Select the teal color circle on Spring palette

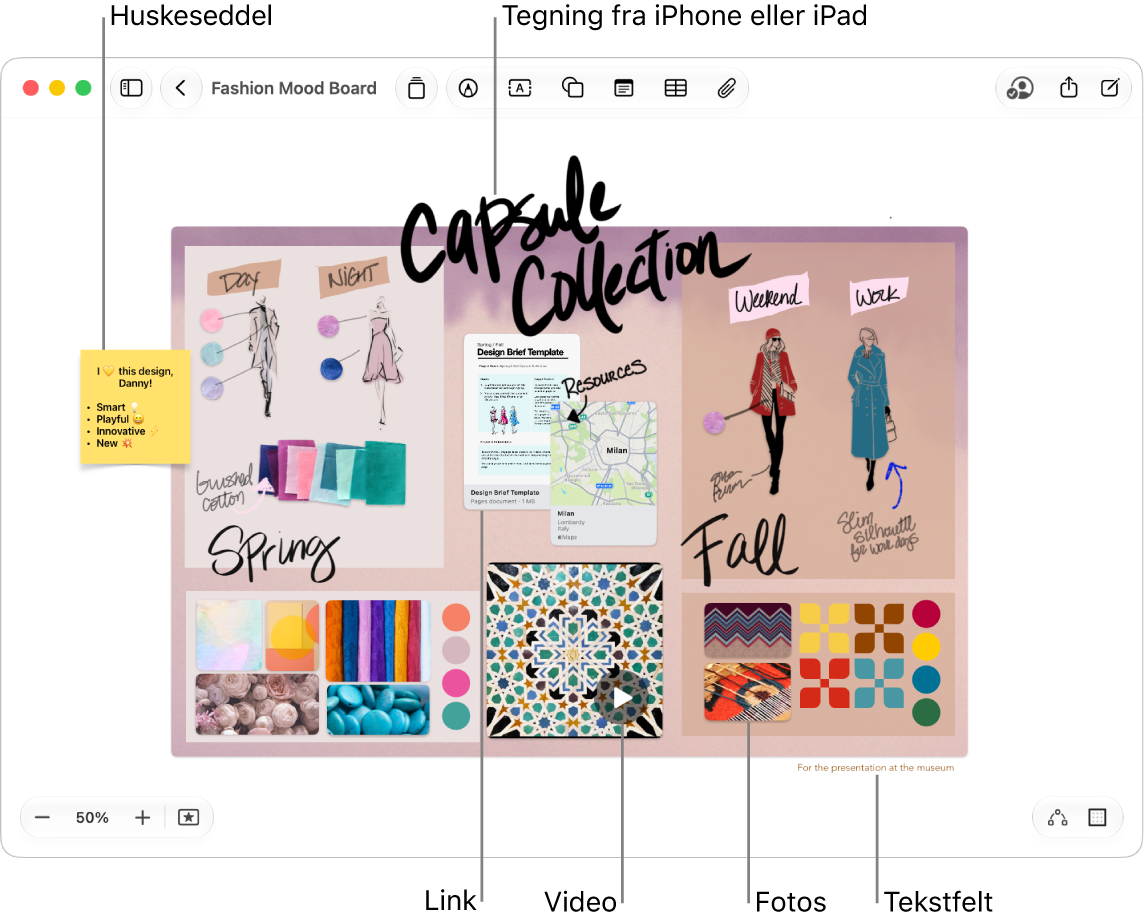(456, 716)
